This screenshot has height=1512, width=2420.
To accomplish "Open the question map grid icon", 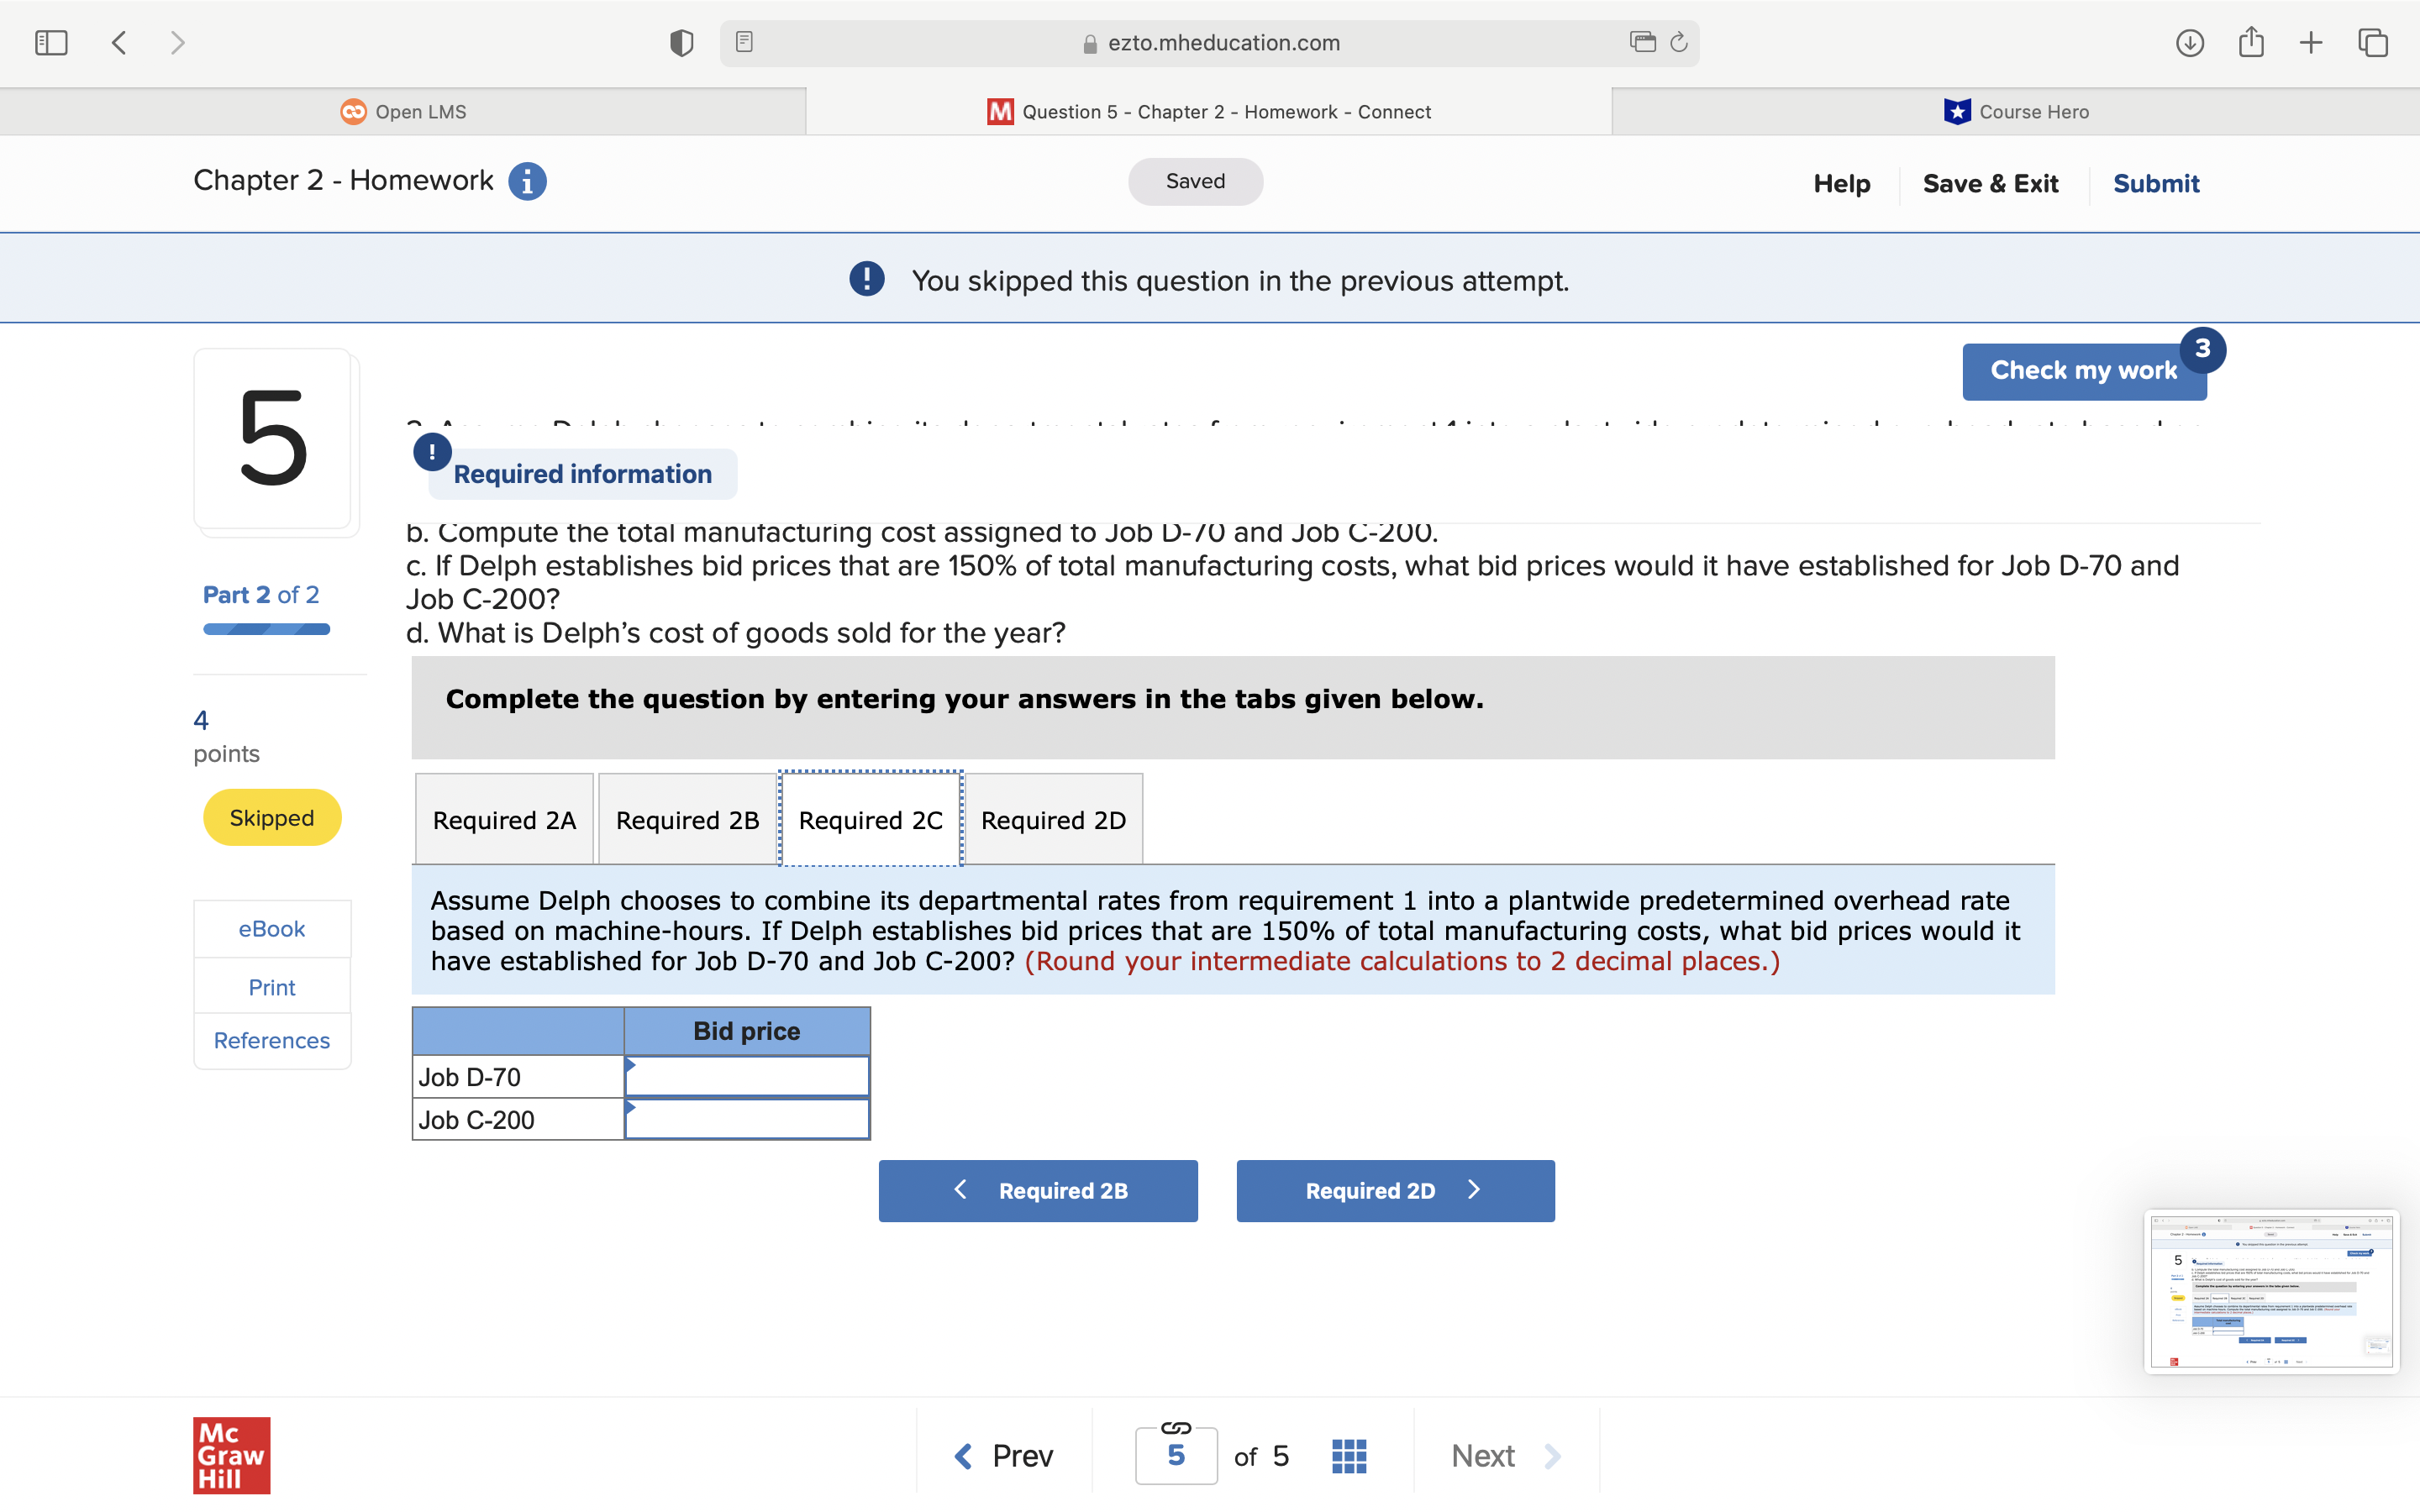I will tap(1348, 1456).
